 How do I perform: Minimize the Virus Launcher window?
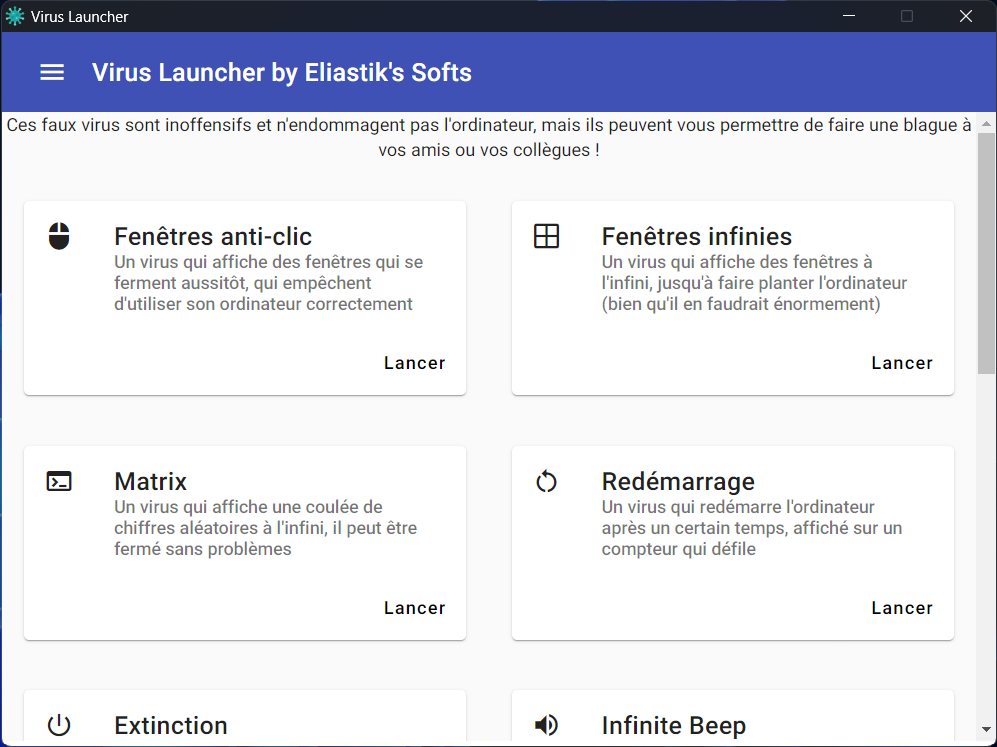click(x=849, y=16)
